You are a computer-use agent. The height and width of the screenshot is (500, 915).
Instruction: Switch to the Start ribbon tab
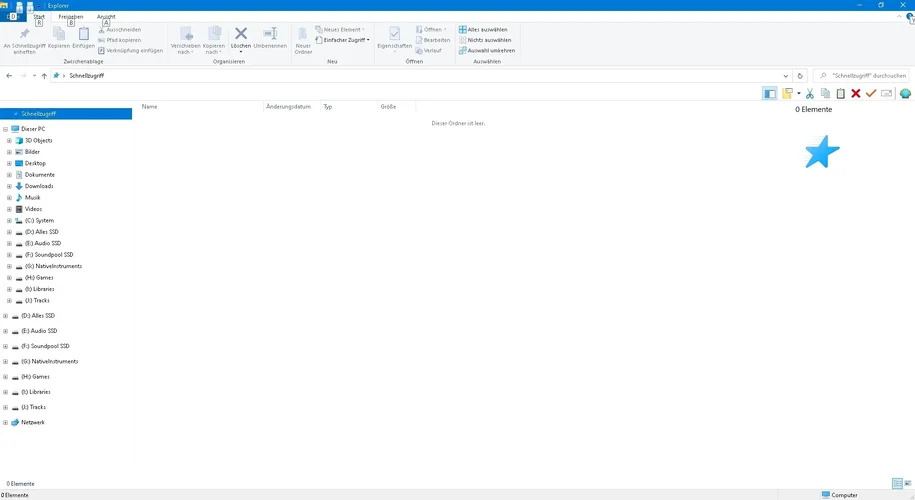pos(39,16)
